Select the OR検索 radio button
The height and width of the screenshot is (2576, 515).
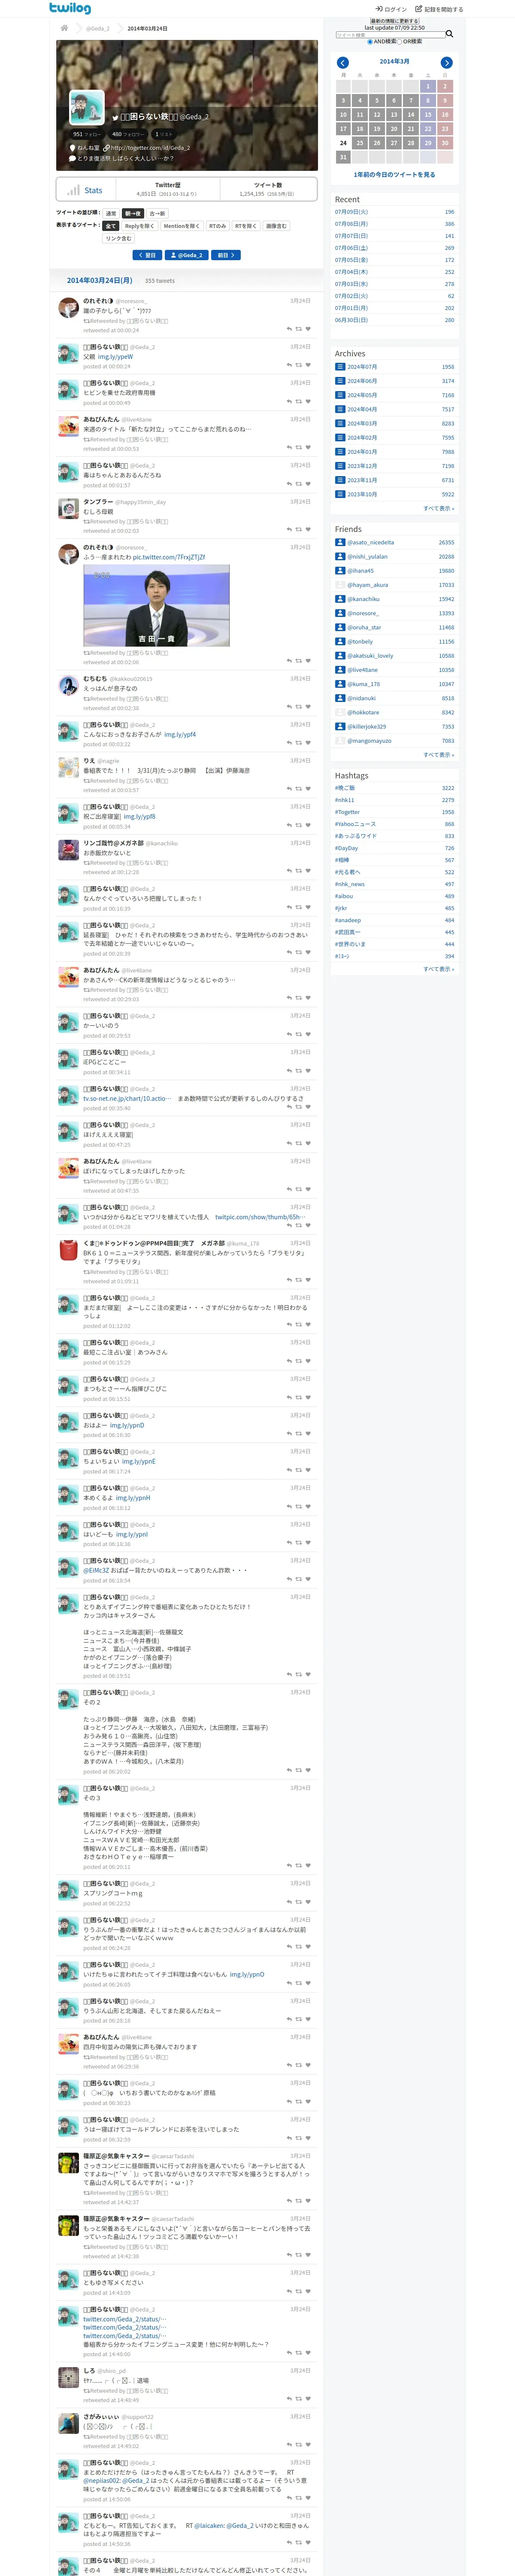(401, 42)
